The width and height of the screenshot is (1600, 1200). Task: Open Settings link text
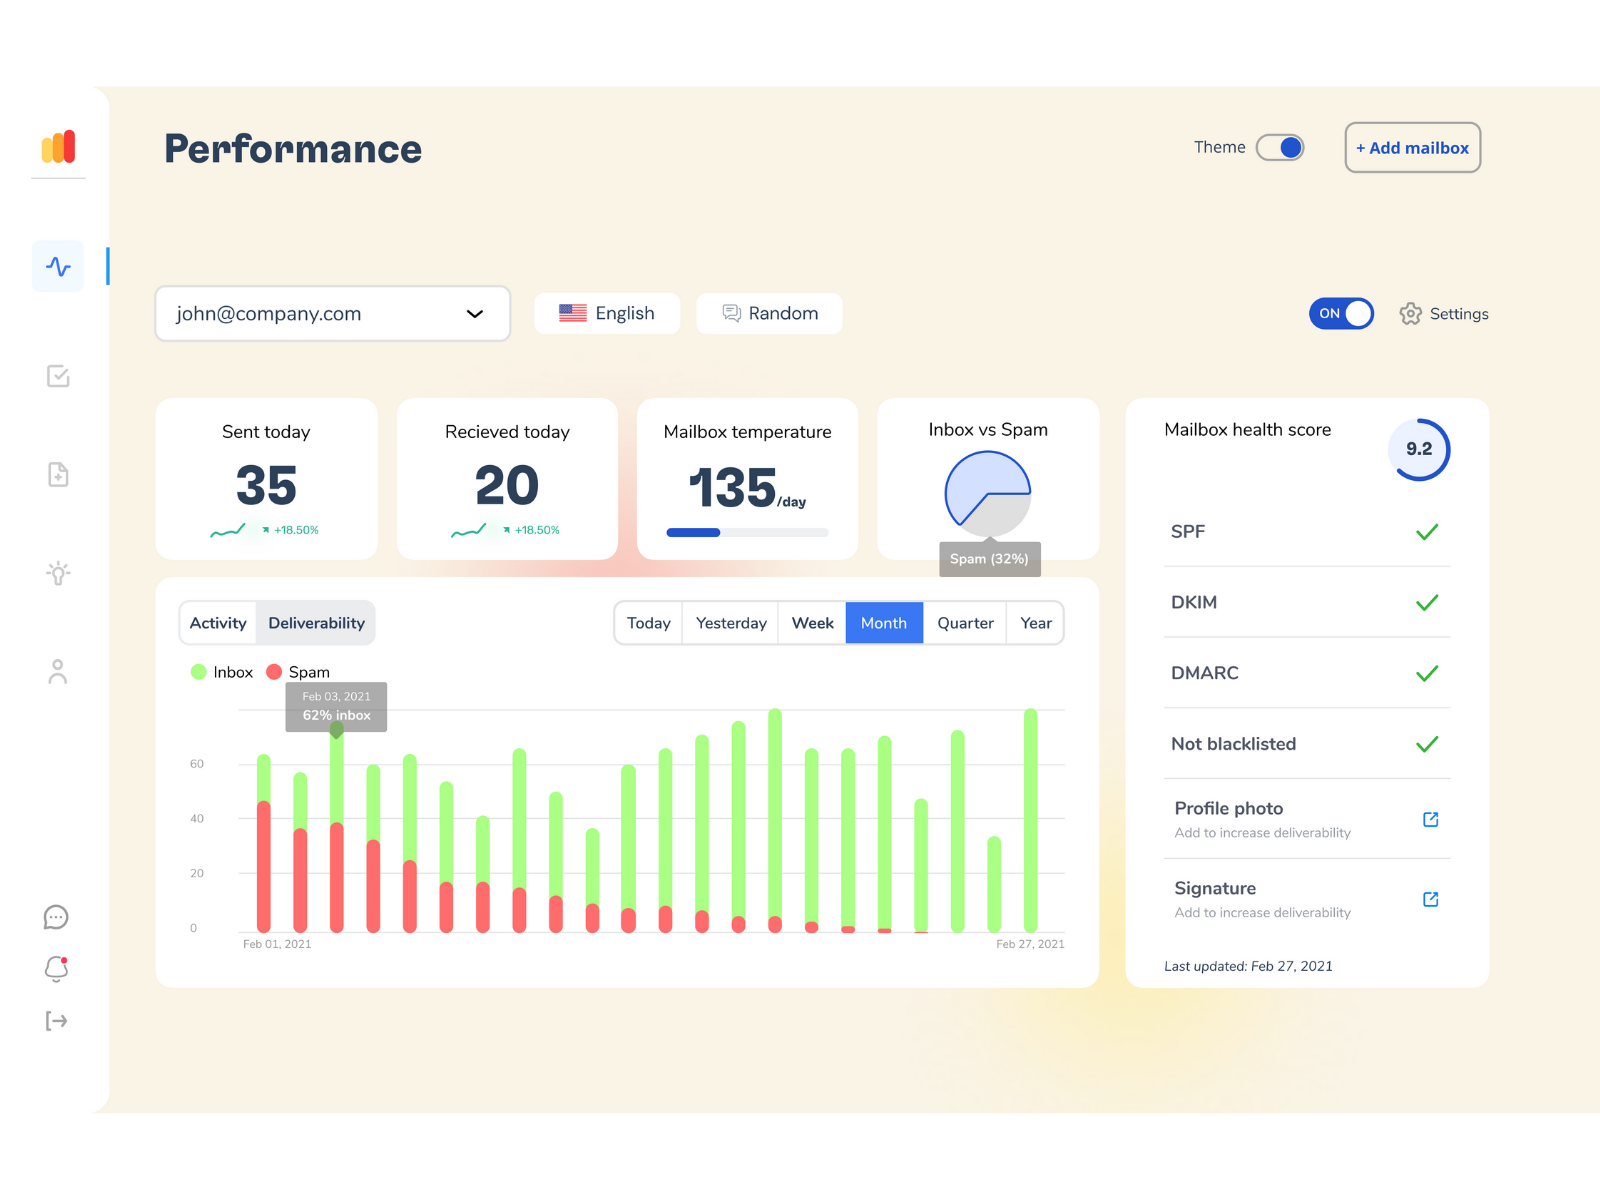click(1459, 314)
